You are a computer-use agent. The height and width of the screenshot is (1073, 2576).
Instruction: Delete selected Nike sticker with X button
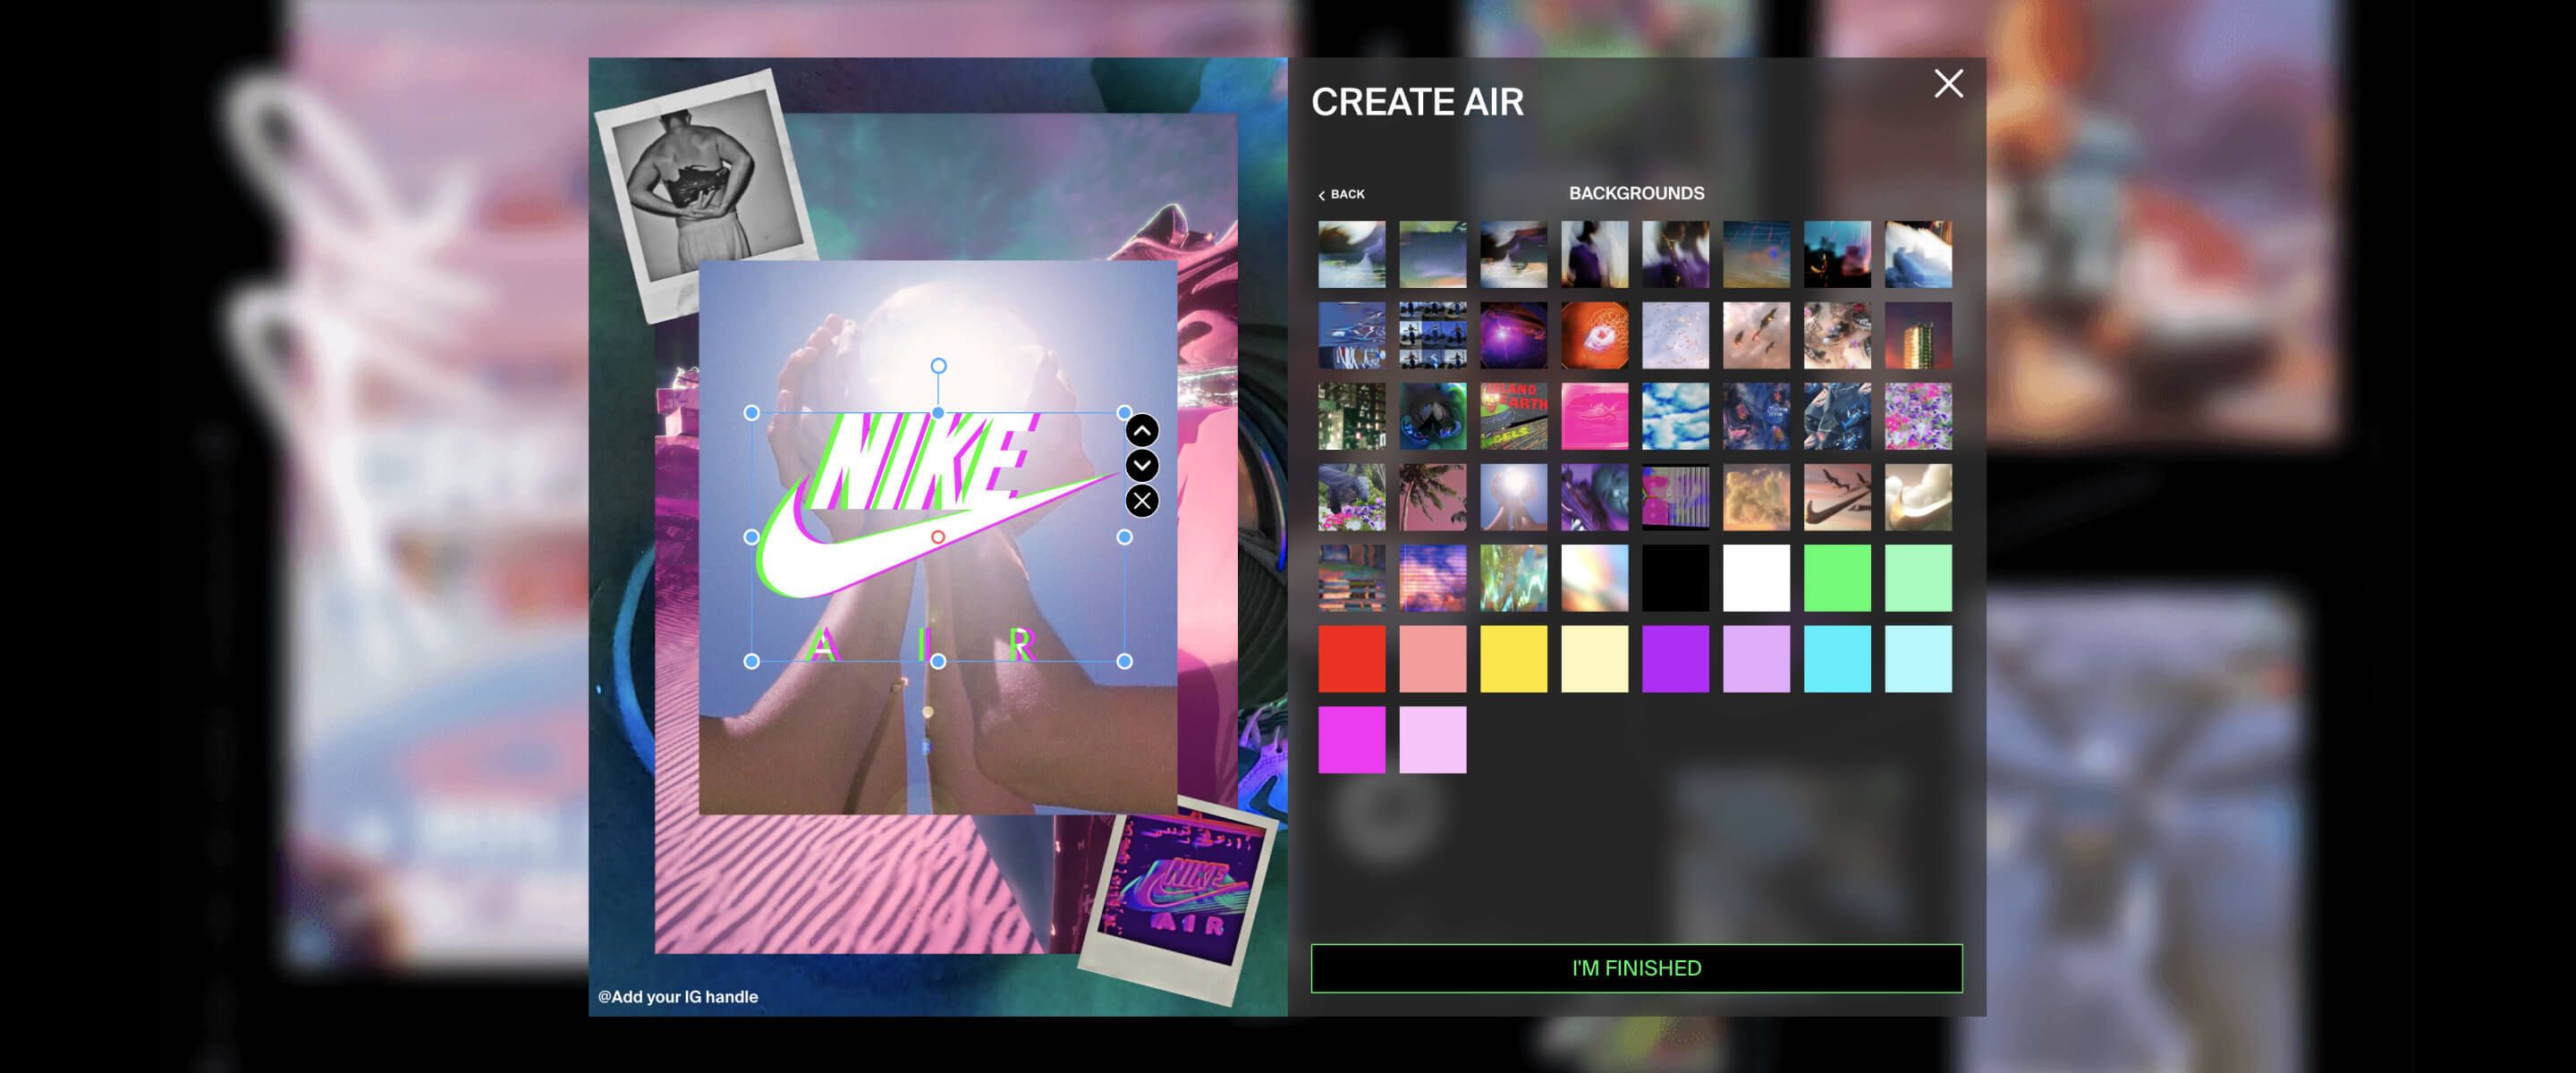[1142, 501]
